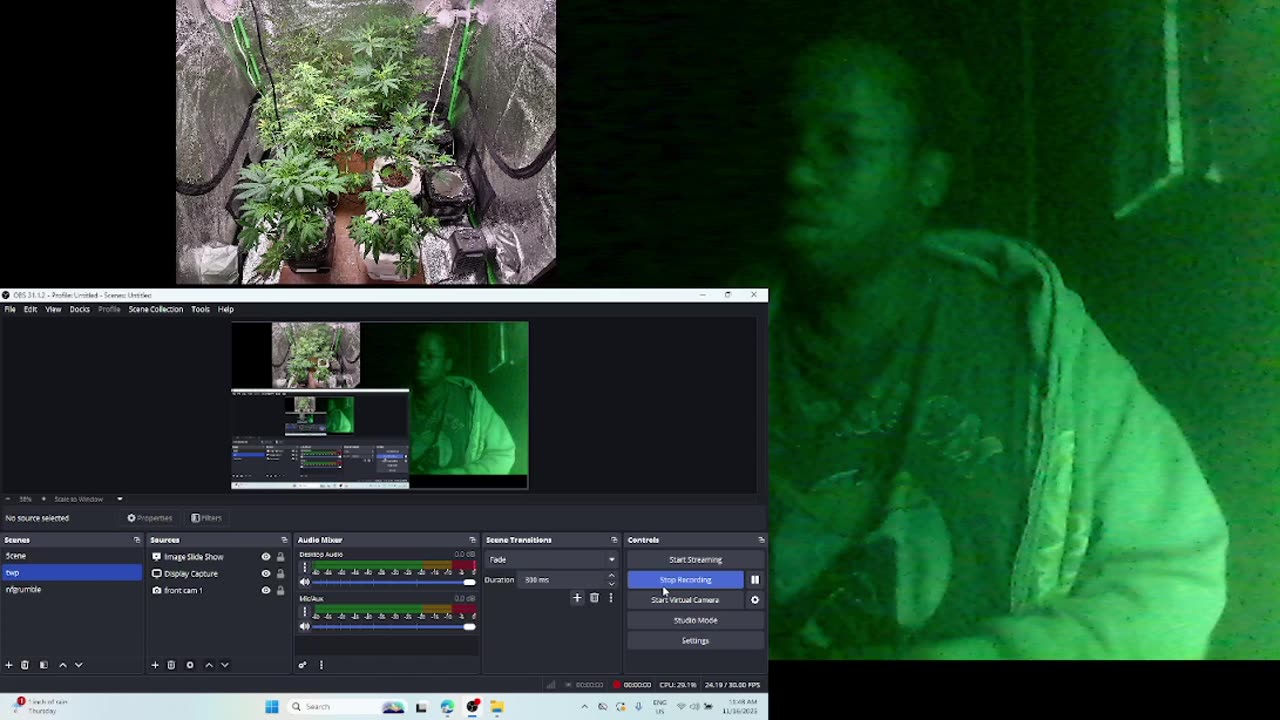Mute Mic/Aux speaker icon

pyautogui.click(x=305, y=627)
